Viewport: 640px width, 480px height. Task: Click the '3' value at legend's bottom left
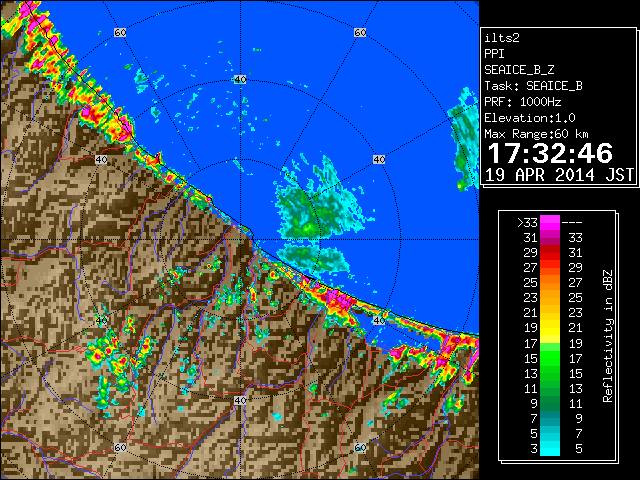(534, 449)
